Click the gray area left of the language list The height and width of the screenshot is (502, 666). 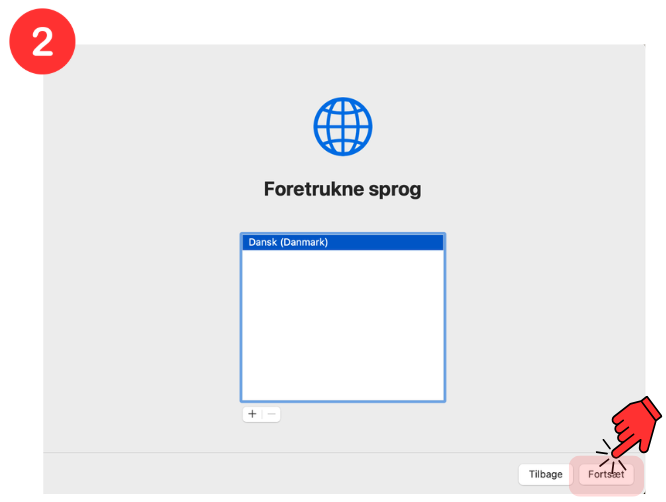click(140, 320)
